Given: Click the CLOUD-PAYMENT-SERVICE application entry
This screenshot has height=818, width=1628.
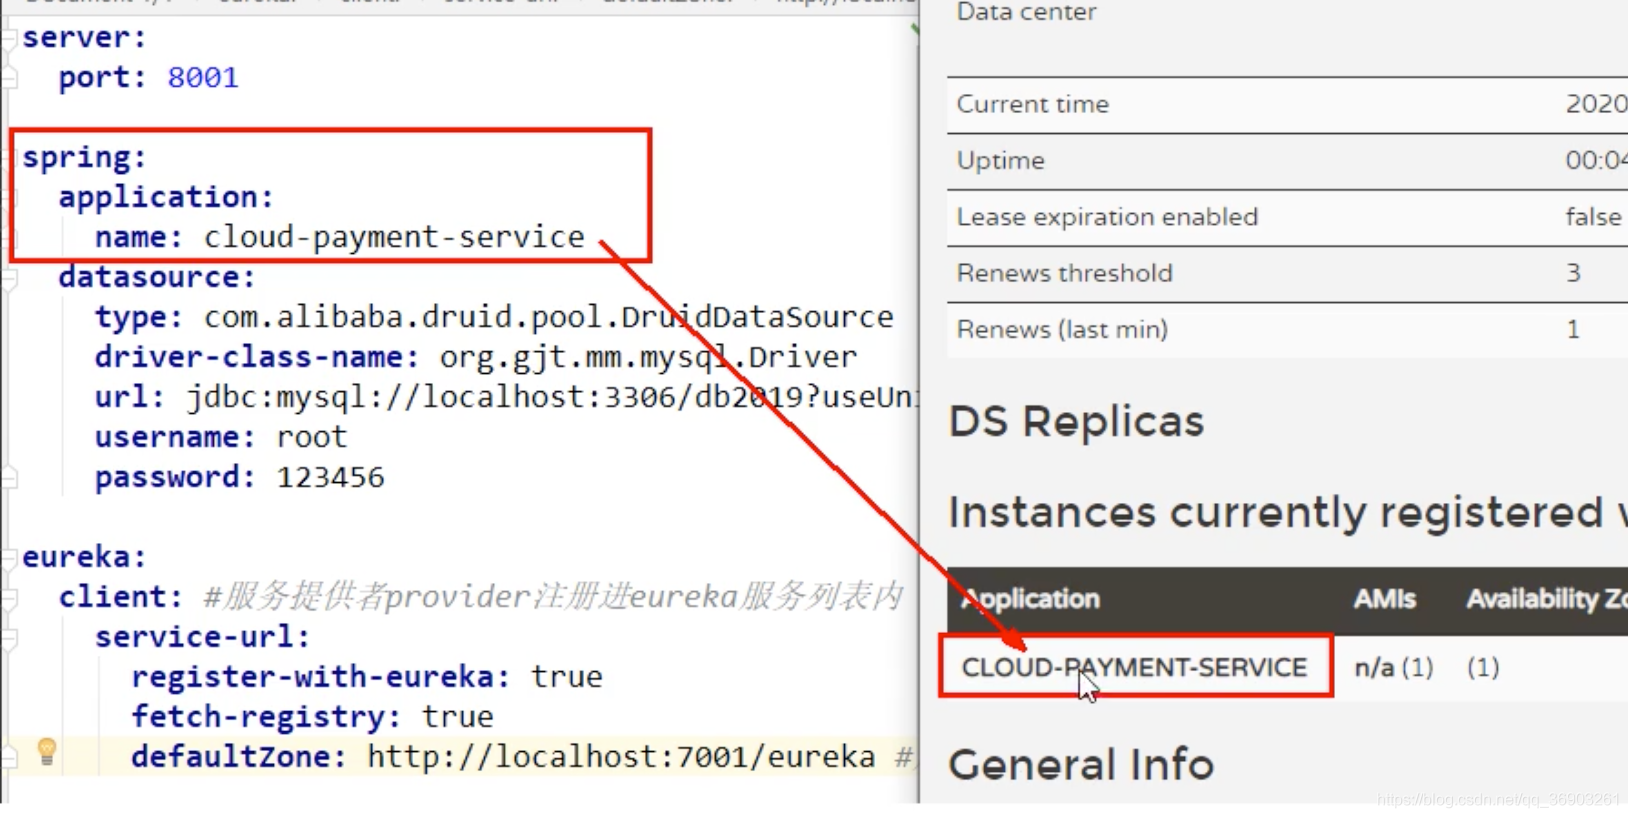Looking at the screenshot, I should [x=1134, y=667].
